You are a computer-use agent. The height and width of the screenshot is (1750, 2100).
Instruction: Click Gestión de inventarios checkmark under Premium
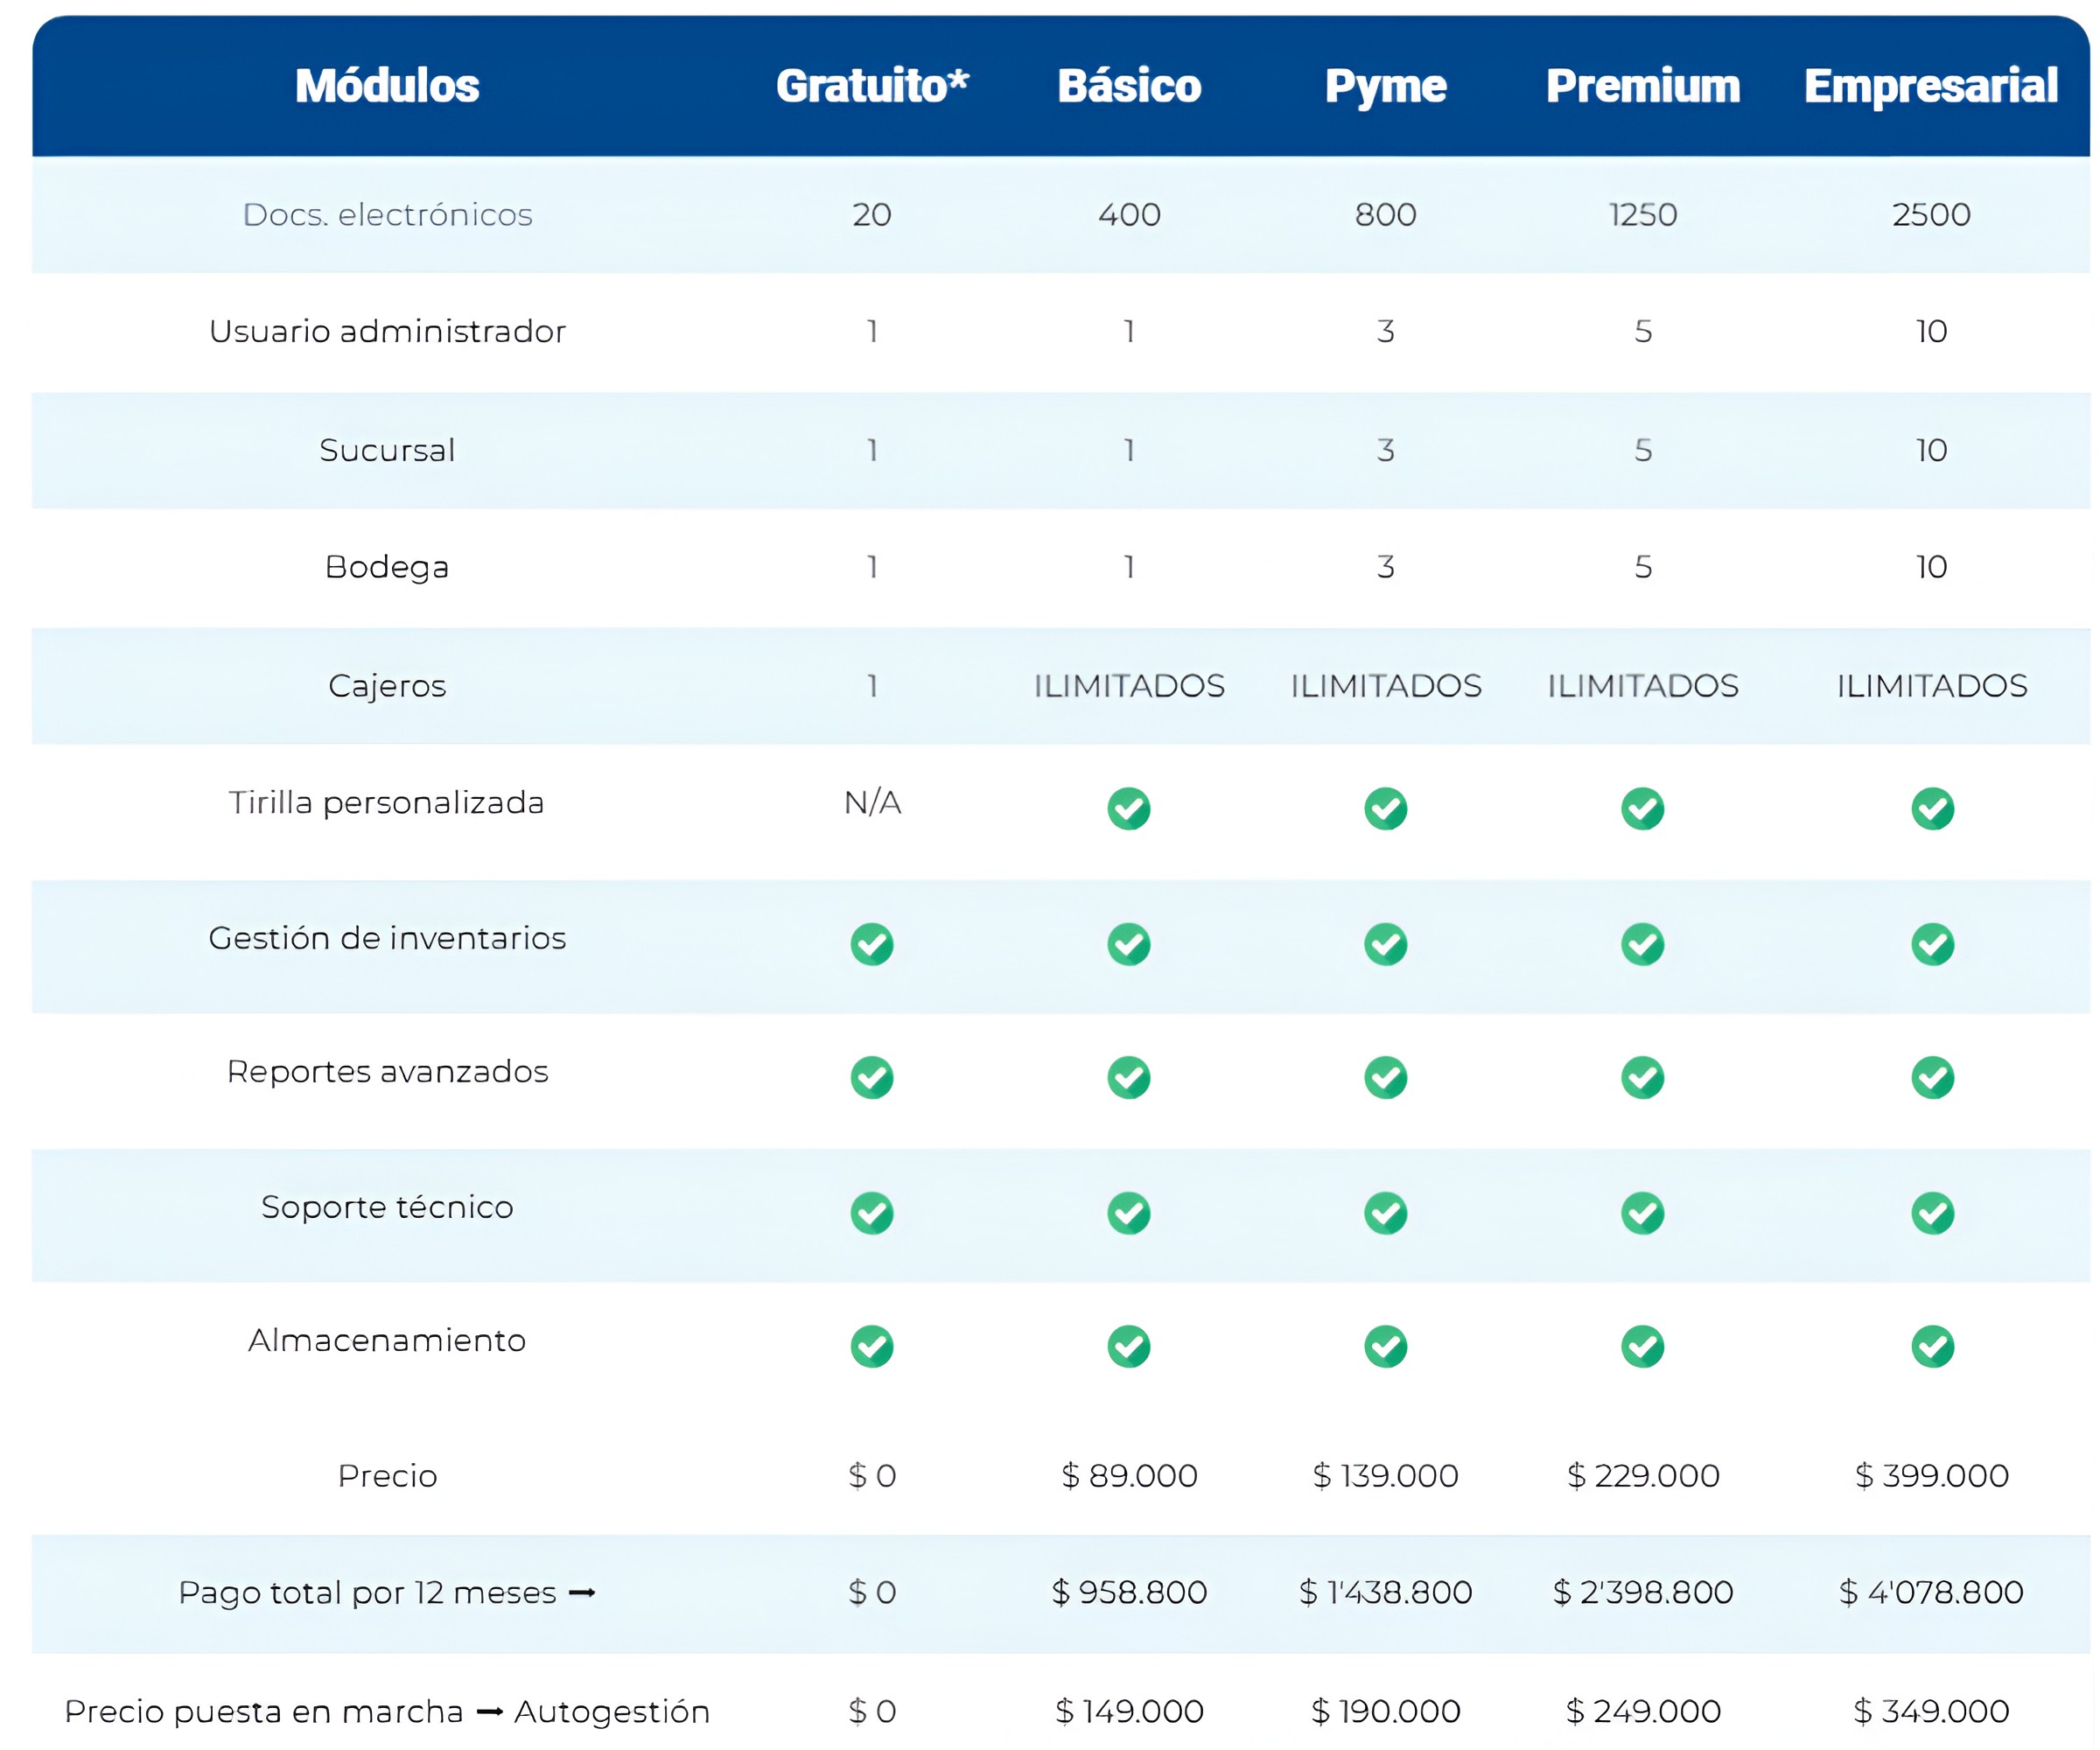click(x=1642, y=943)
